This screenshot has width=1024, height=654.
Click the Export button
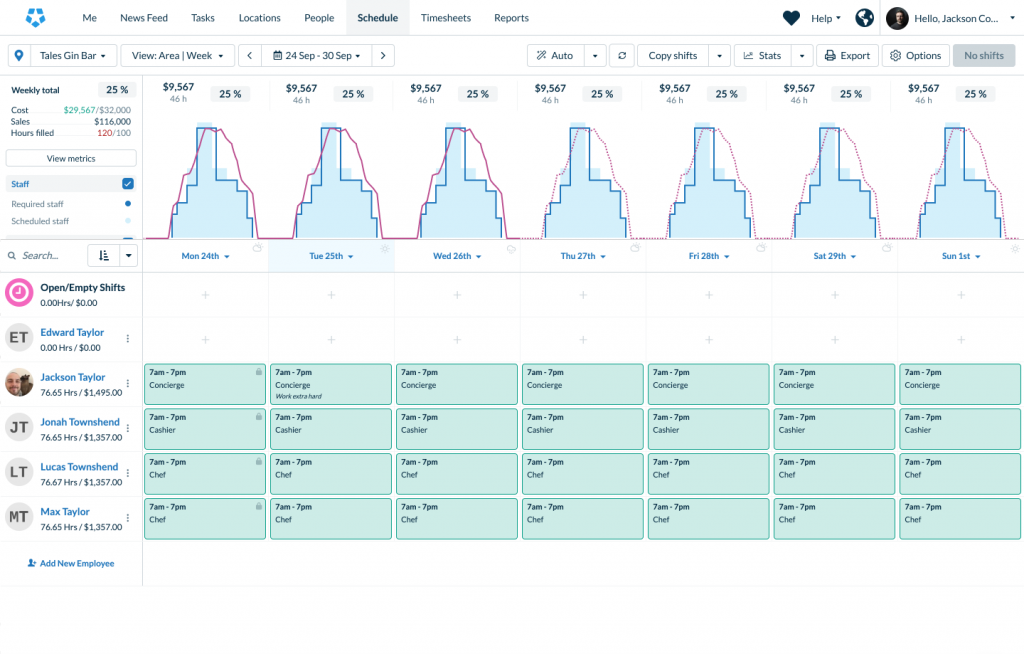point(846,56)
